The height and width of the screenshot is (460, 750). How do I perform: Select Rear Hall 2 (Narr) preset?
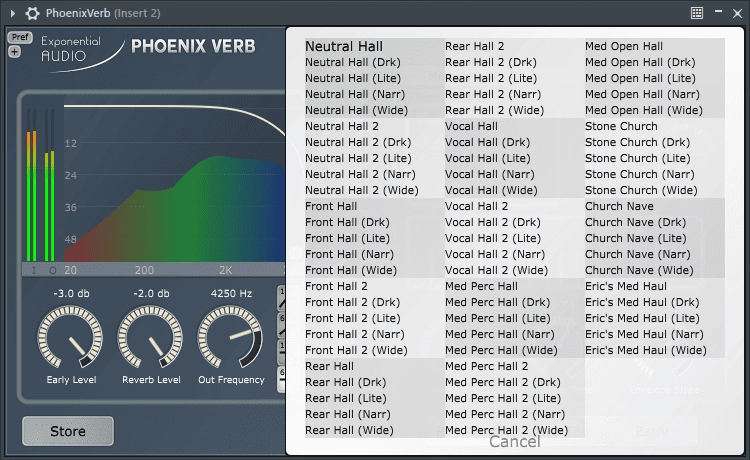pyautogui.click(x=493, y=94)
